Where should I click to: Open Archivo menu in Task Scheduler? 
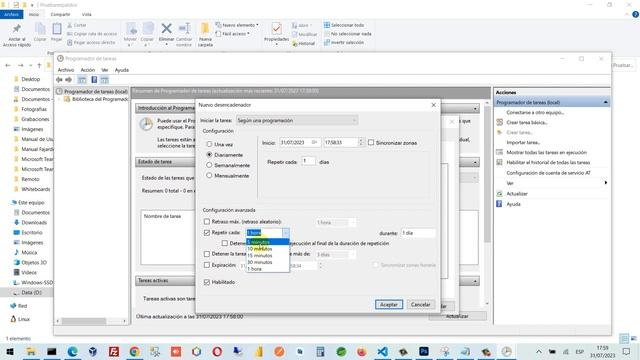[x=66, y=70]
